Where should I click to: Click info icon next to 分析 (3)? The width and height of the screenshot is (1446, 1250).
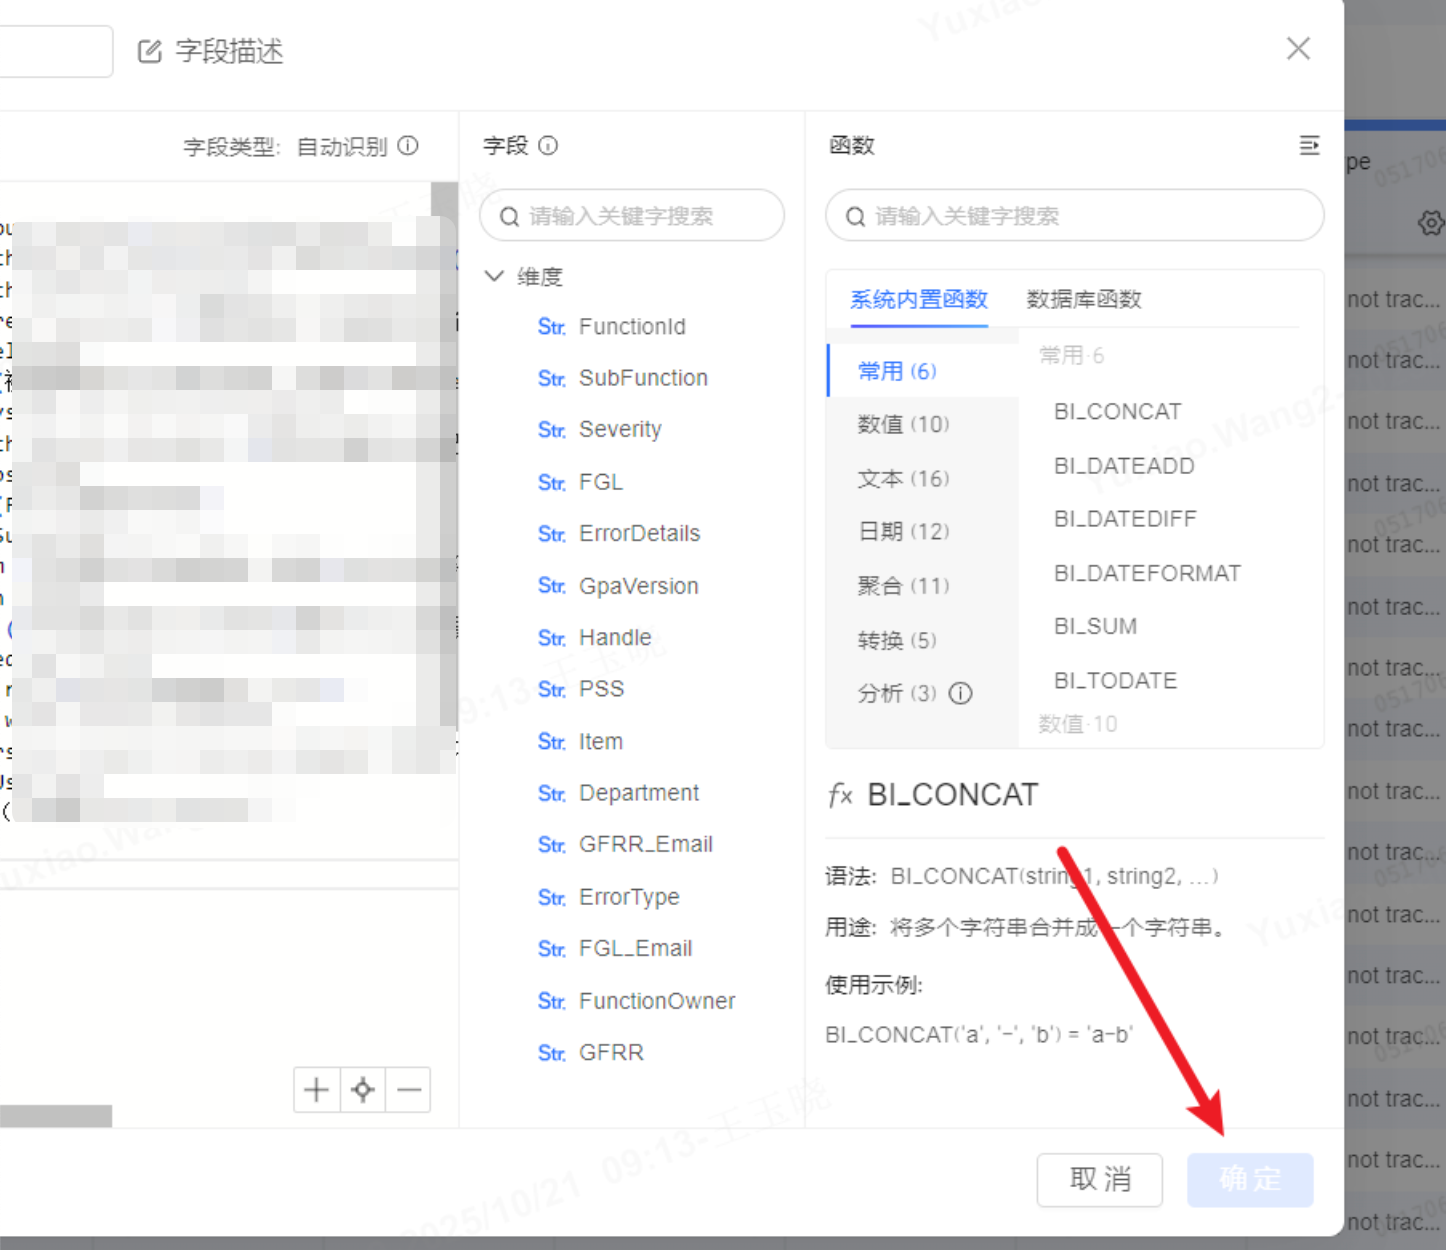tap(960, 693)
